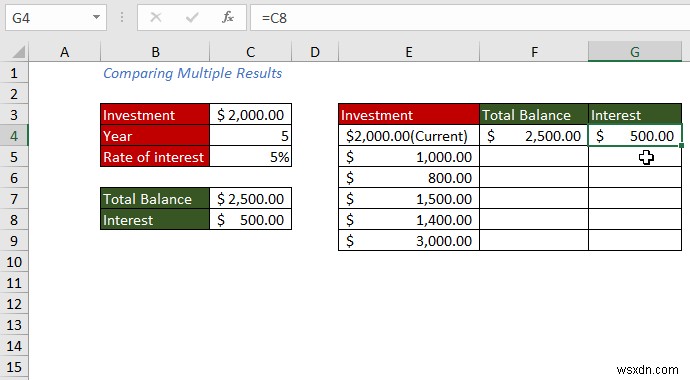
Task: Select row 6 header
Action: (14, 178)
